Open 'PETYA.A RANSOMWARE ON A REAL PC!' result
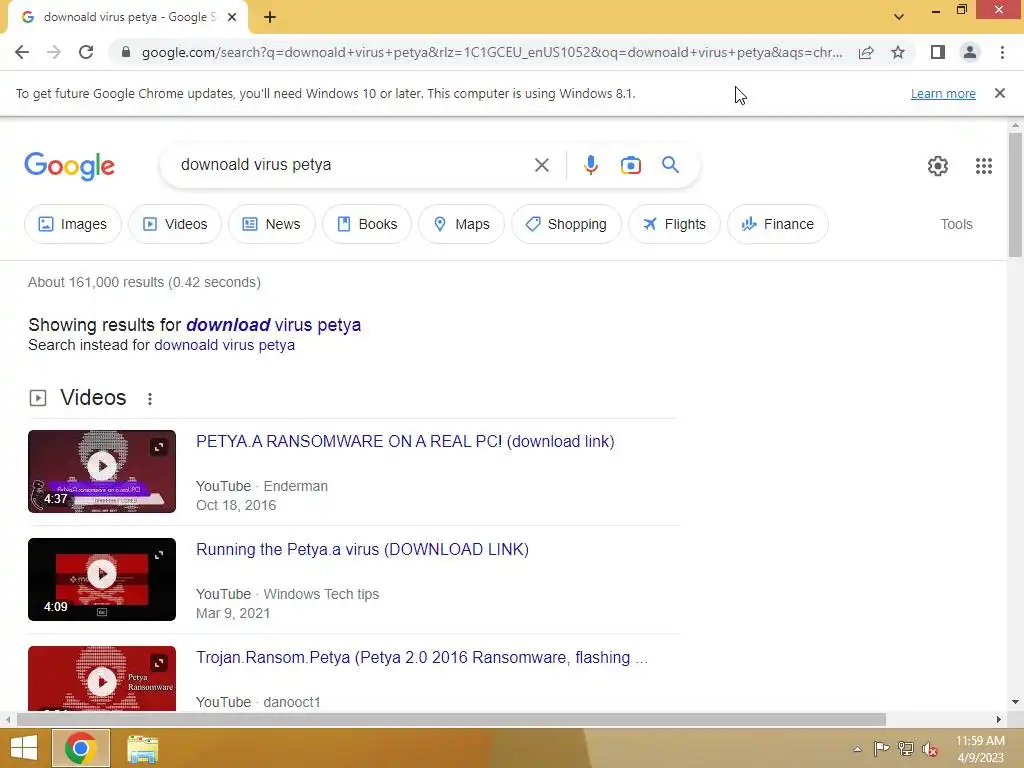The width and height of the screenshot is (1024, 768). pyautogui.click(x=405, y=441)
